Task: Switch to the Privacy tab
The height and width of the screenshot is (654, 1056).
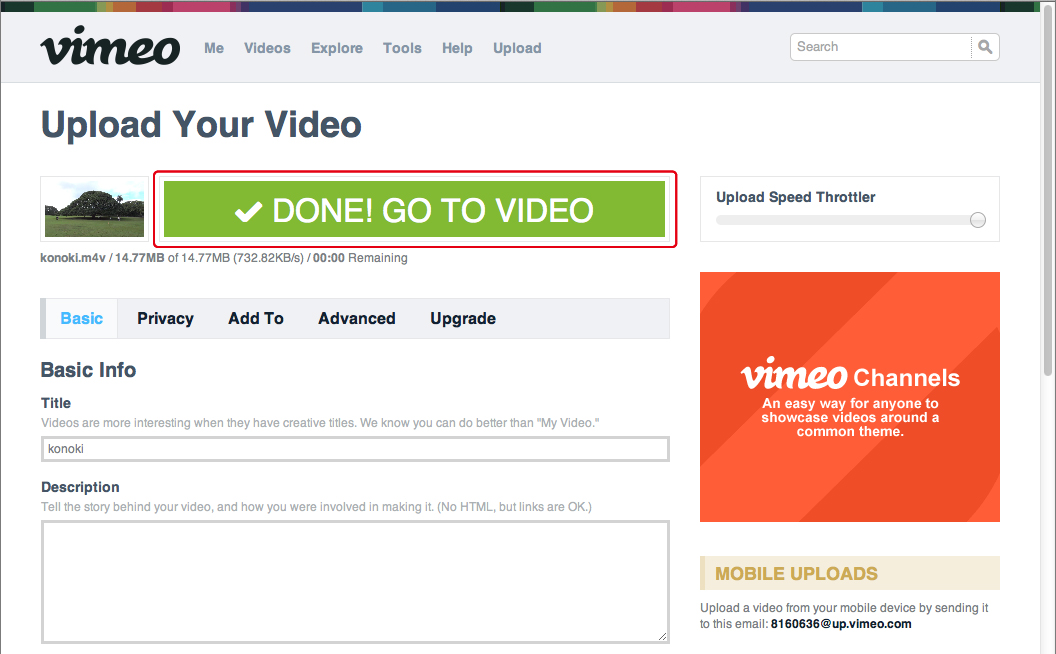Action: tap(166, 319)
